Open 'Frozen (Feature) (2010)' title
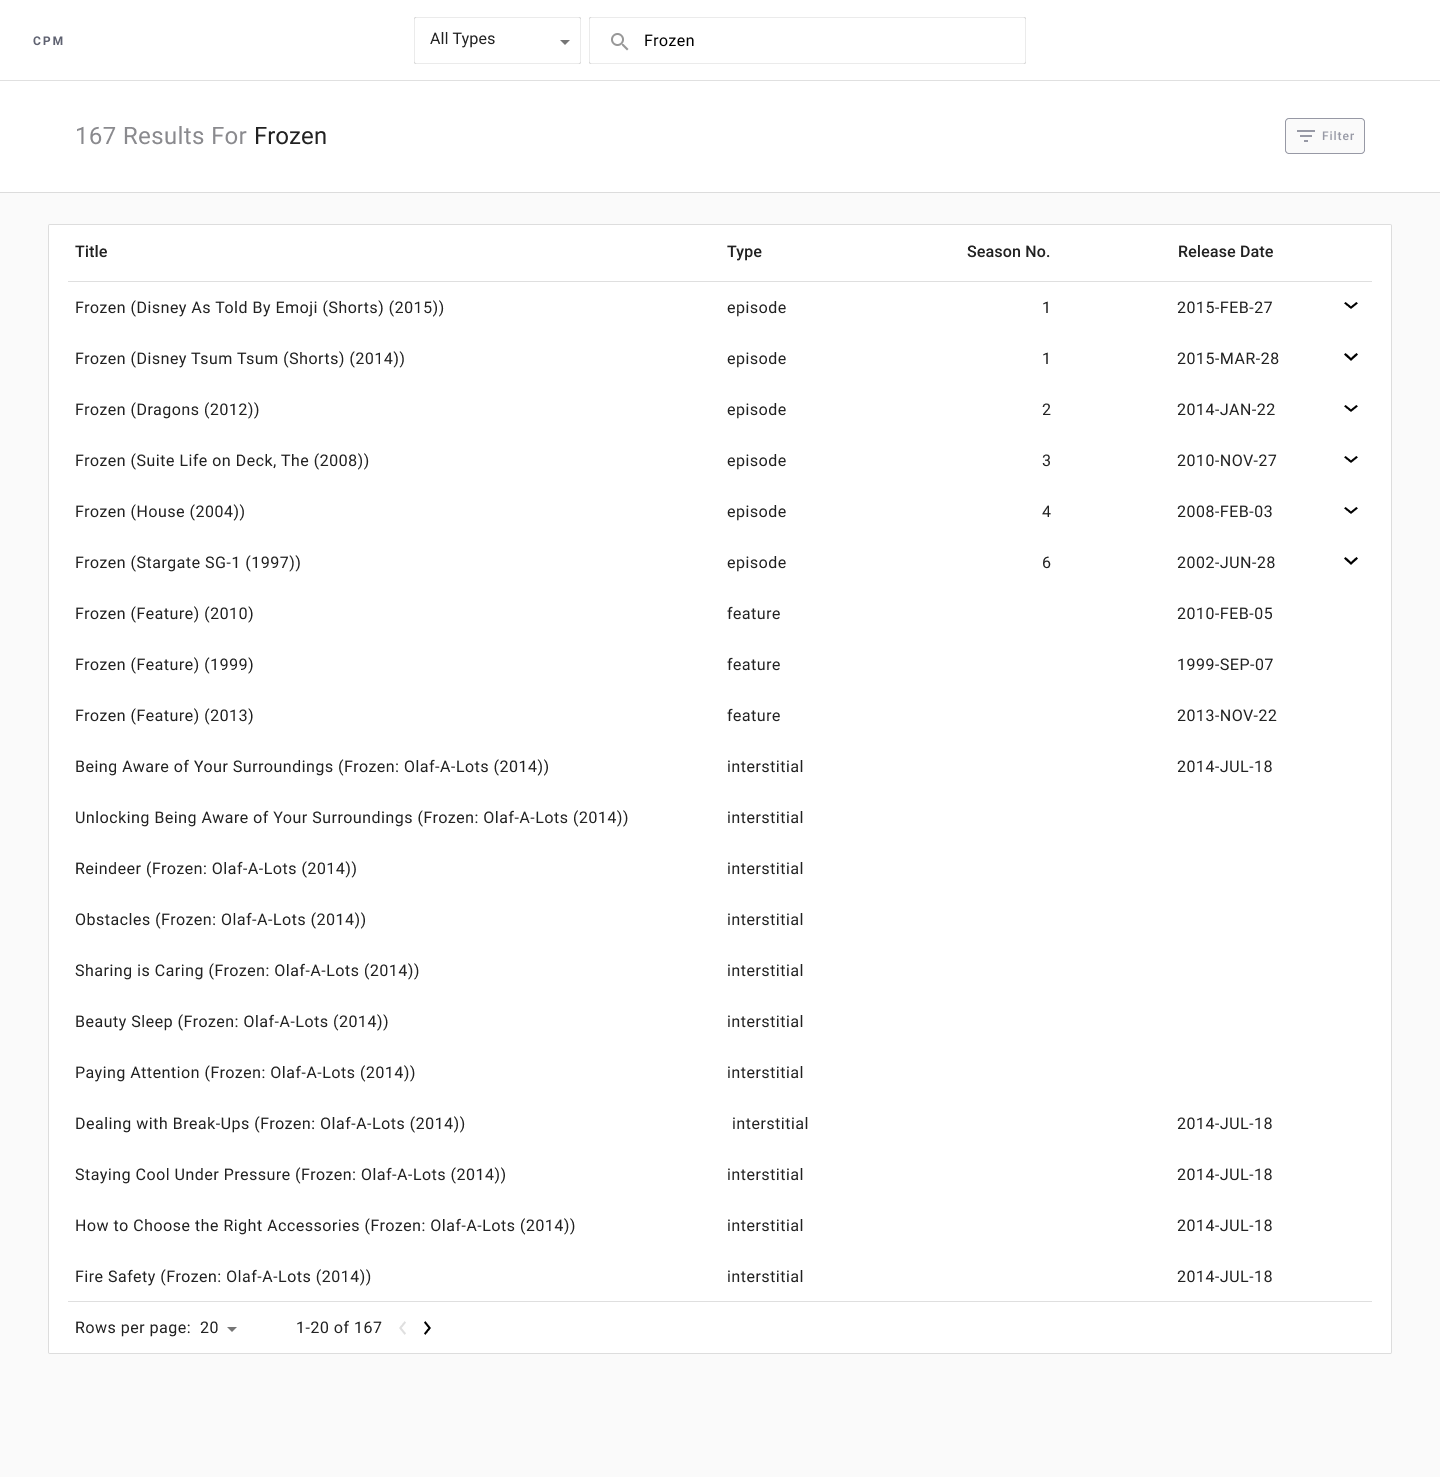The height and width of the screenshot is (1477, 1440). click(164, 614)
